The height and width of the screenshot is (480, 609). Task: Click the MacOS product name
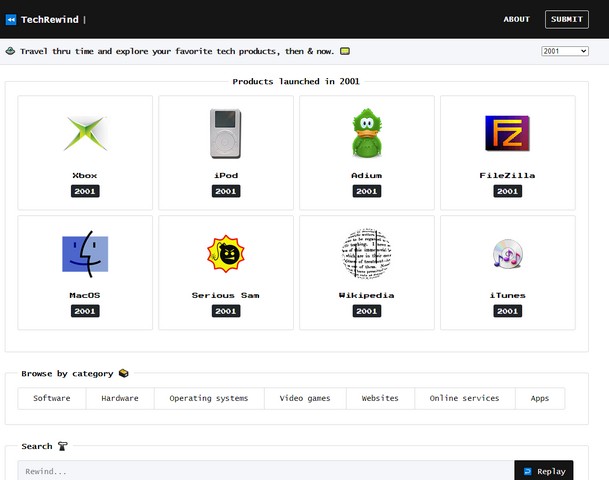click(85, 295)
